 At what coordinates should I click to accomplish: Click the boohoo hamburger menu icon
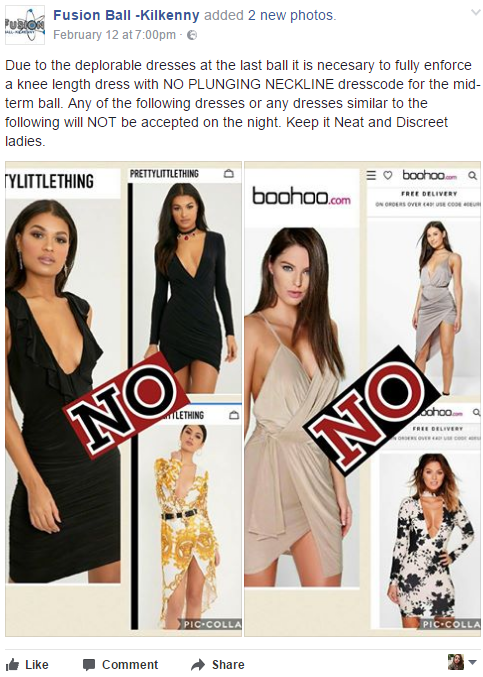[x=371, y=175]
